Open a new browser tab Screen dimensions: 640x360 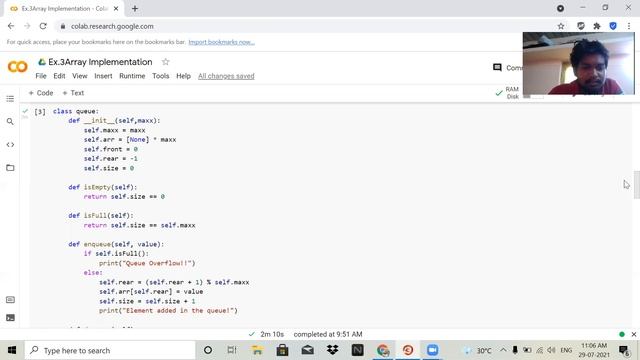tap(135, 9)
